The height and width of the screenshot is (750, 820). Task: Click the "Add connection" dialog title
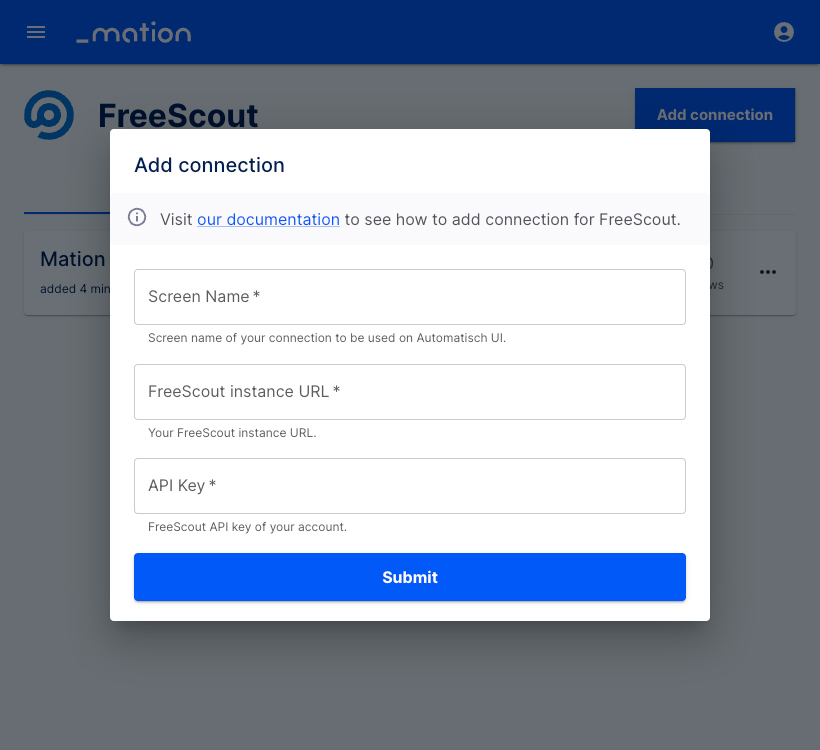(209, 165)
